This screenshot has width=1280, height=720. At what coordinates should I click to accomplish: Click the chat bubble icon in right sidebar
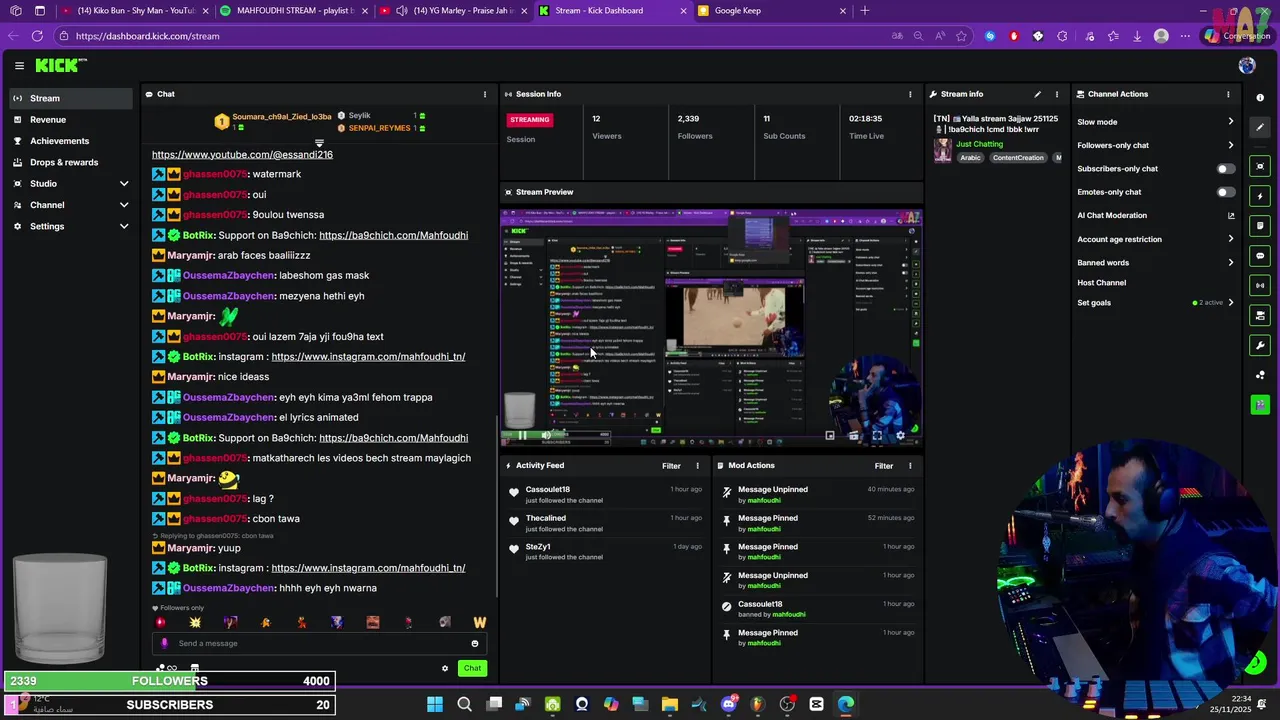click(1260, 256)
